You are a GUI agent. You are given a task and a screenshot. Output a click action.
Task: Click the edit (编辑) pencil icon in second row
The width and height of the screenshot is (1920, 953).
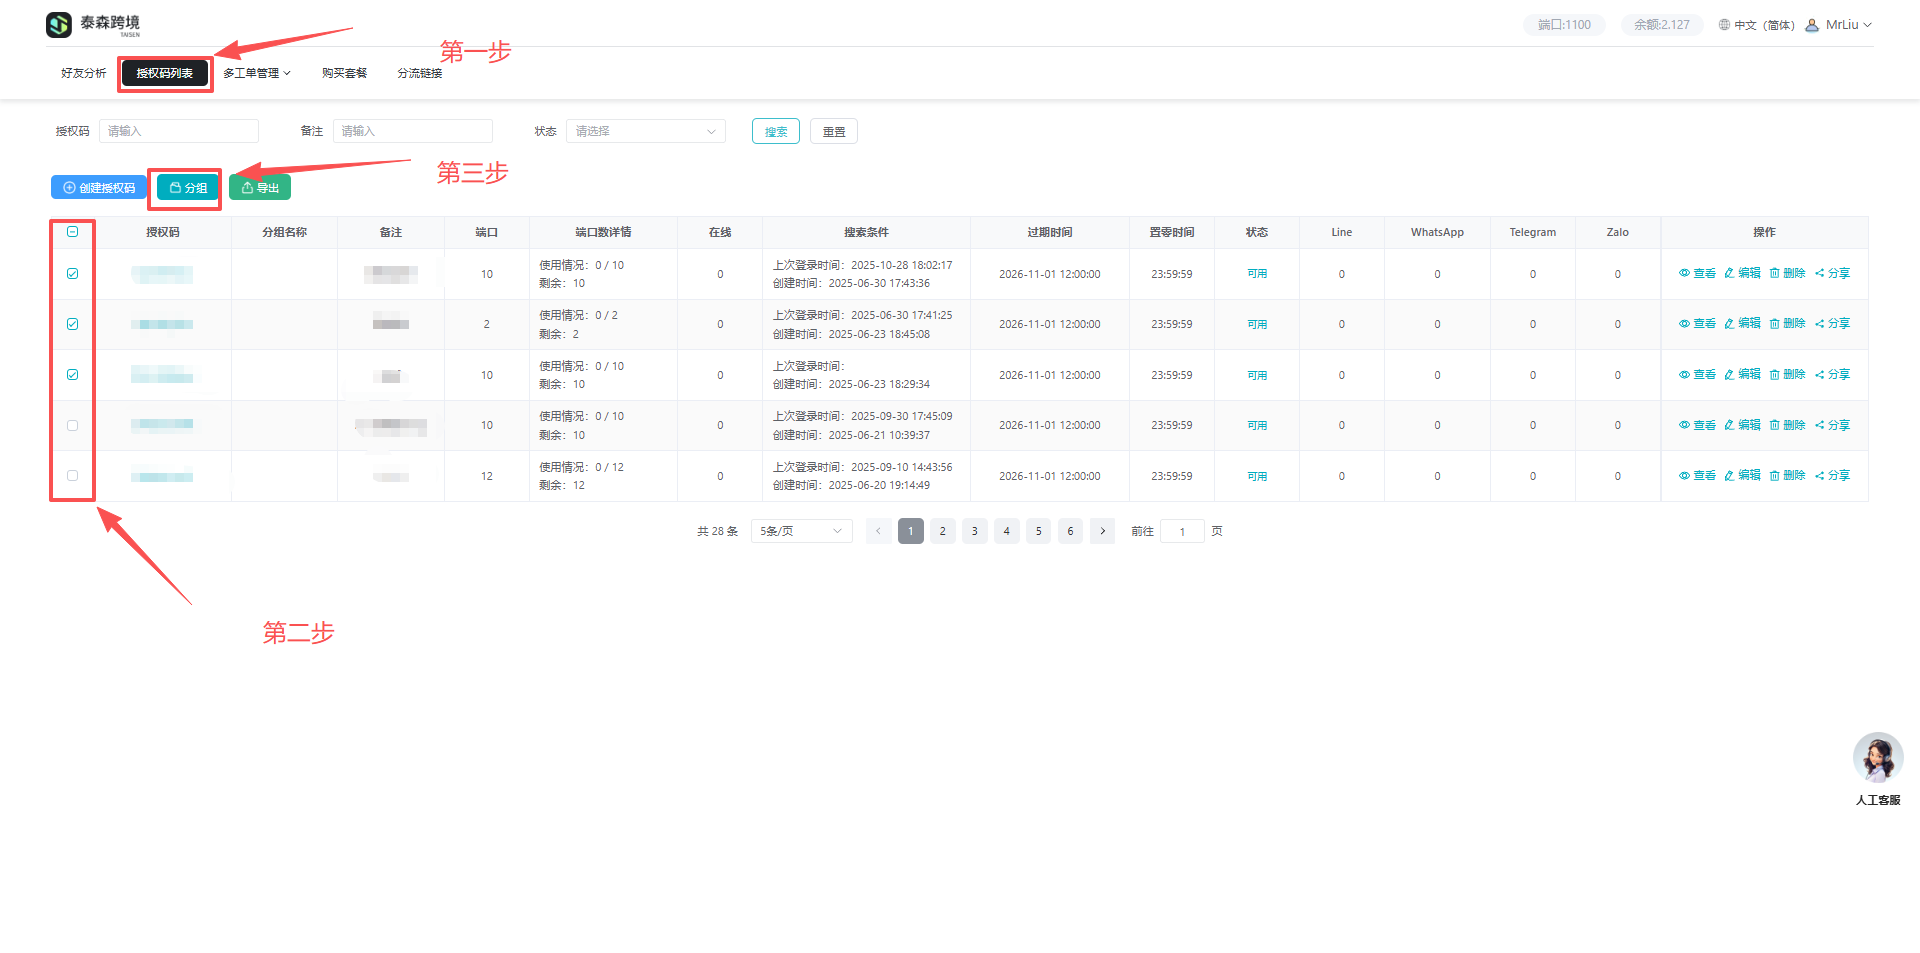[x=1729, y=324]
